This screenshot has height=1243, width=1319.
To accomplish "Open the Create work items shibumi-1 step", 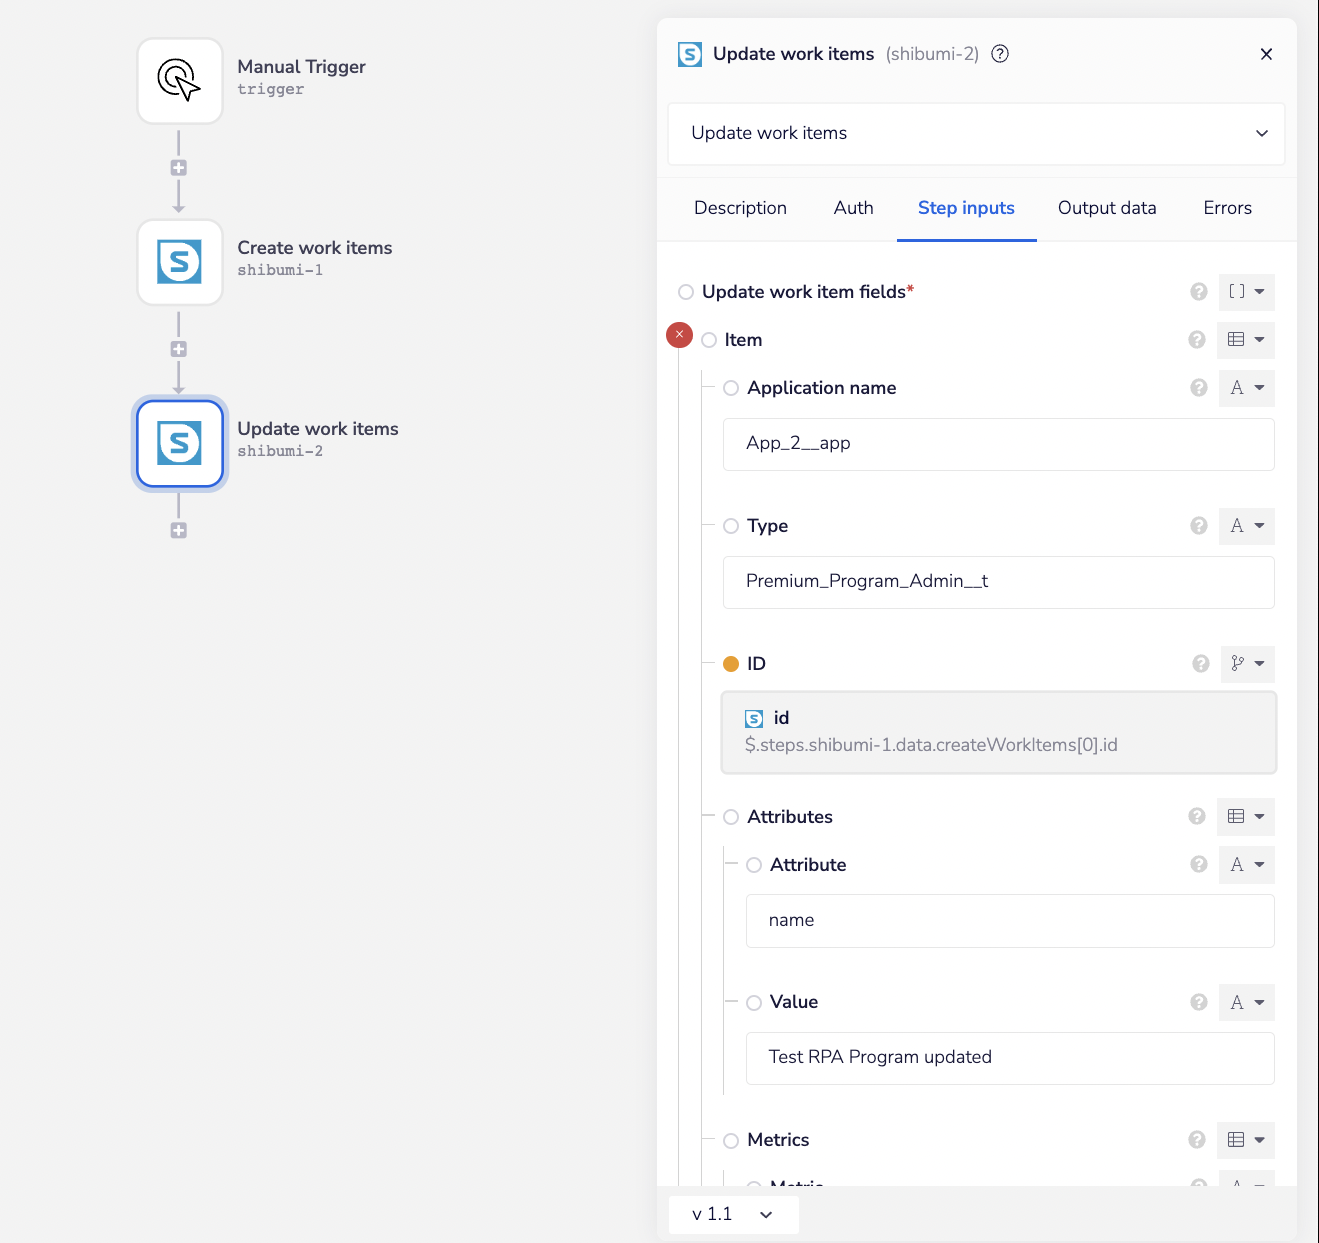I will (x=179, y=262).
